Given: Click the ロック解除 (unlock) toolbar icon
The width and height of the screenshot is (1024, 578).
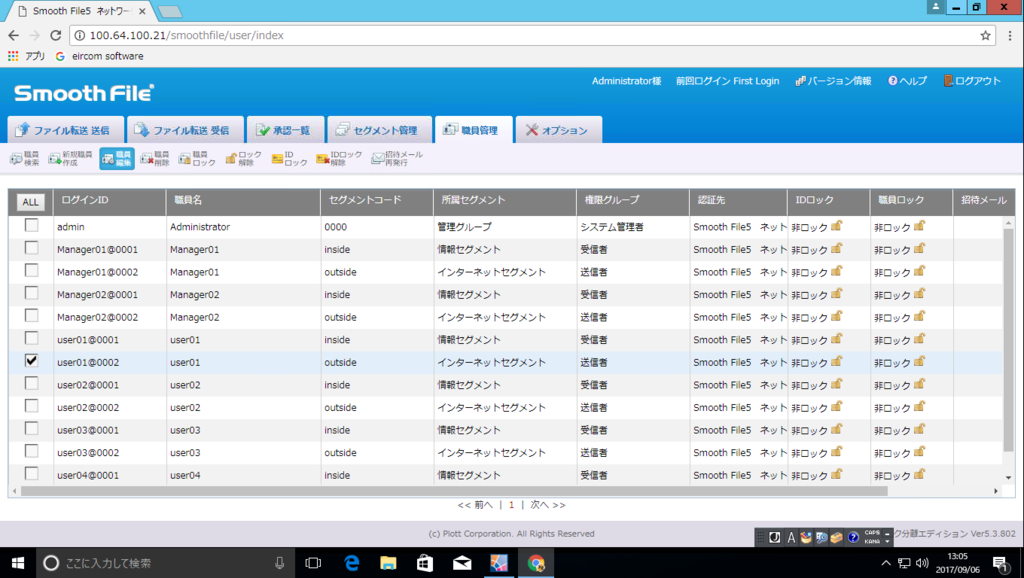Looking at the screenshot, I should (244, 159).
